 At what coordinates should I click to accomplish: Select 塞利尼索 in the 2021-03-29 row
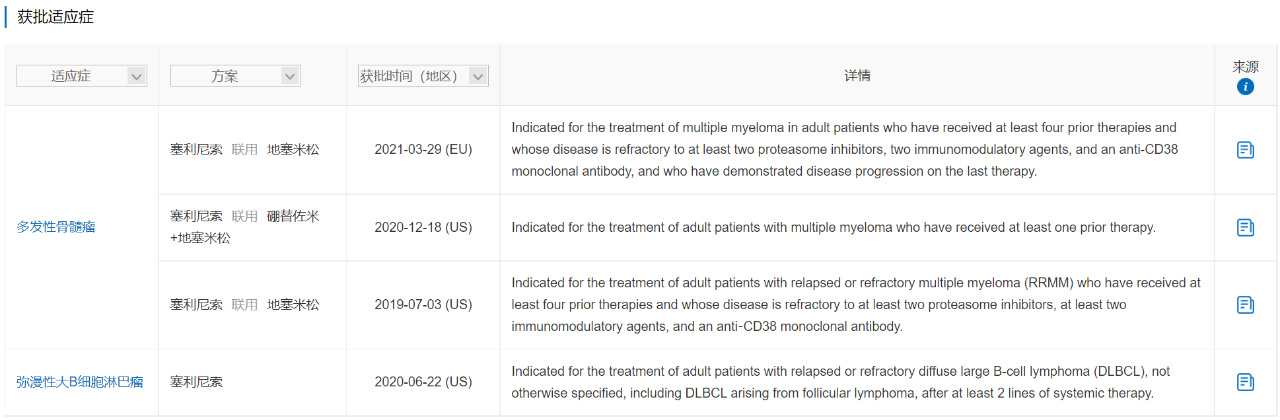pyautogui.click(x=196, y=150)
